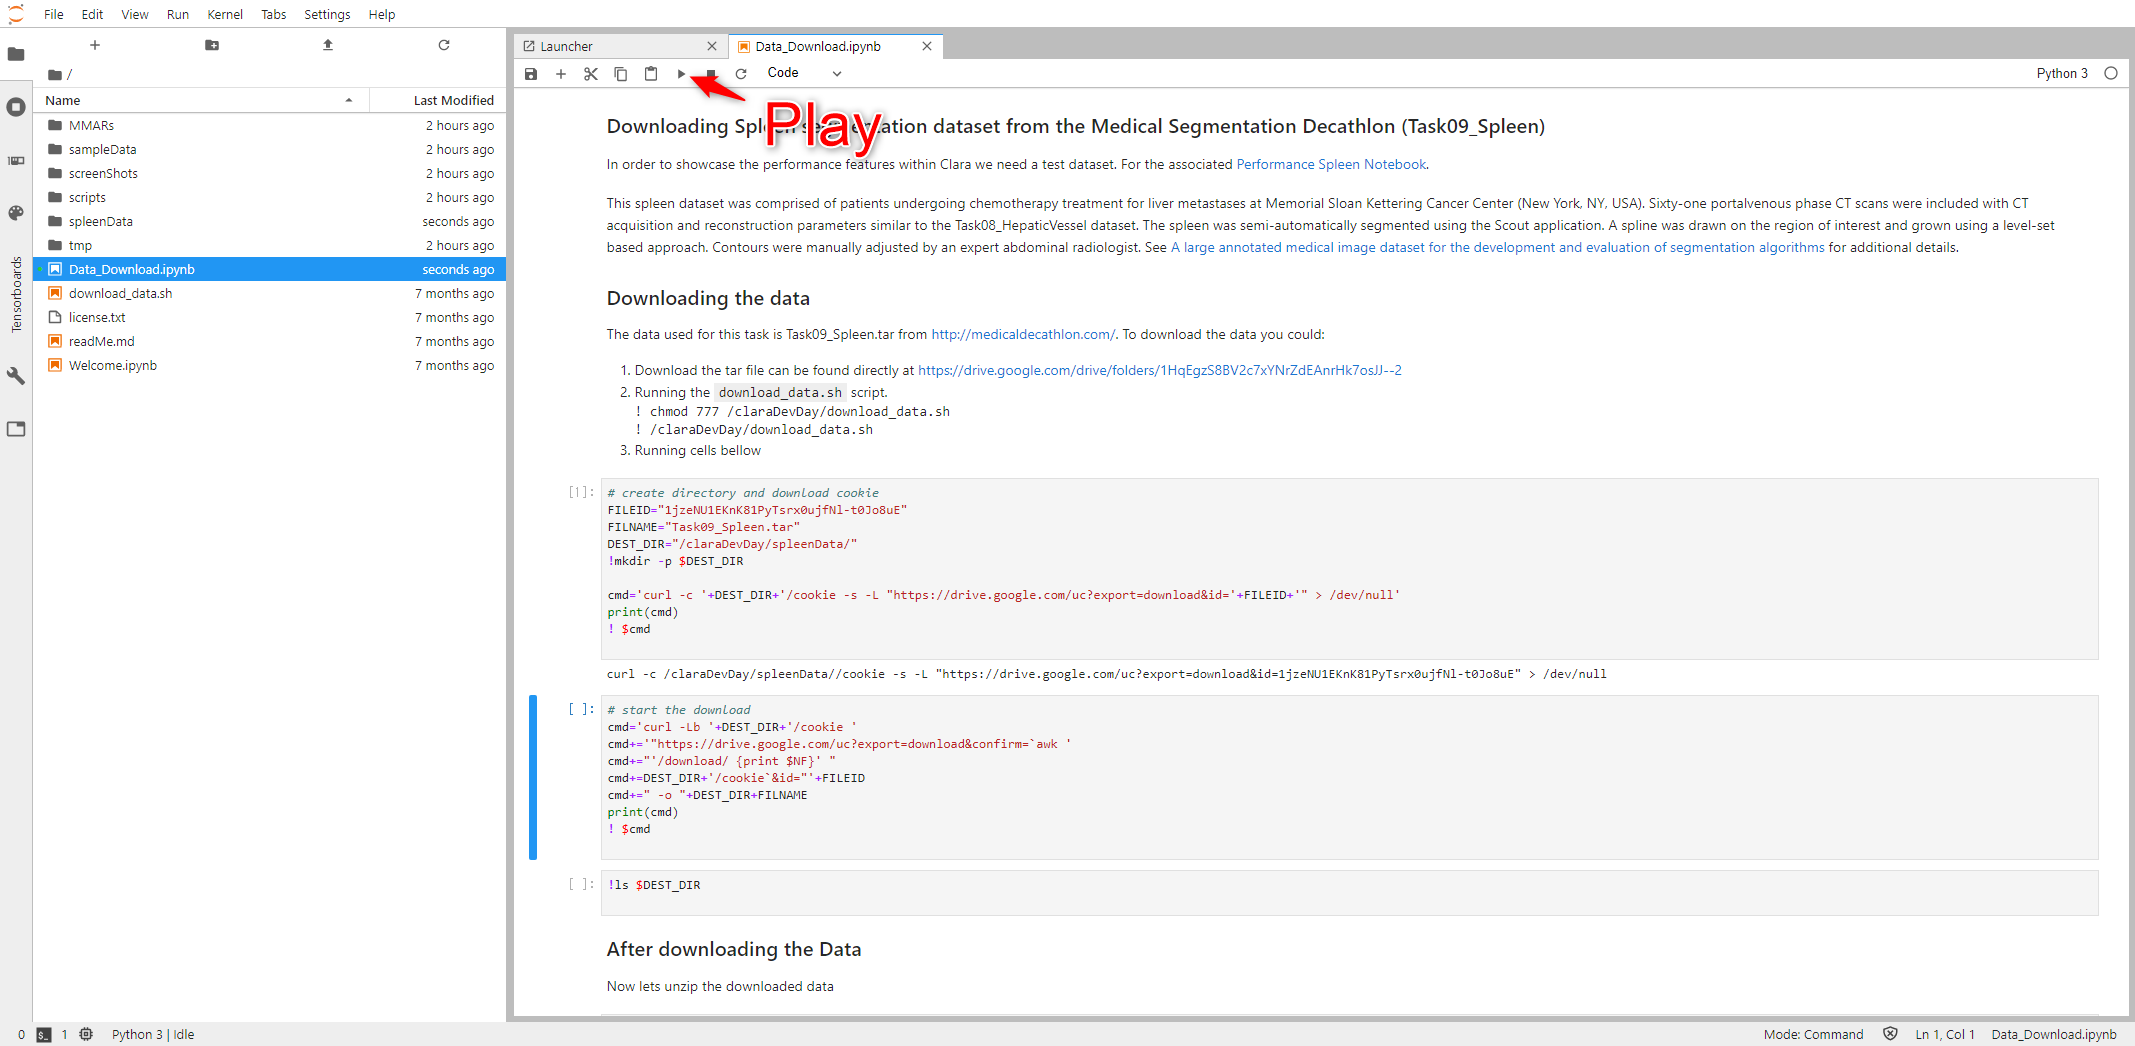This screenshot has width=2135, height=1046.
Task: Select the readMe.md file
Action: [270, 341]
